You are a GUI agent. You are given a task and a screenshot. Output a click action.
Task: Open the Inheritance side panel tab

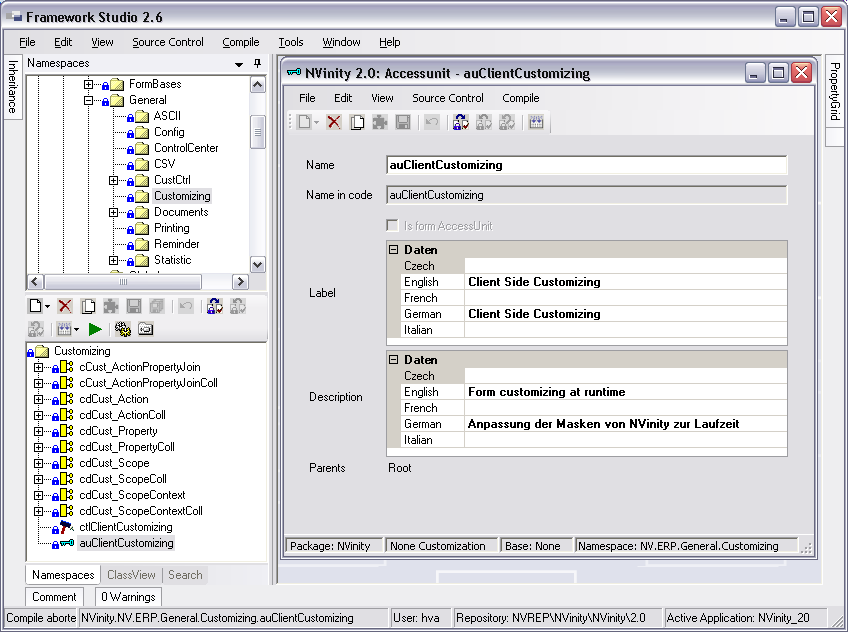[13, 86]
